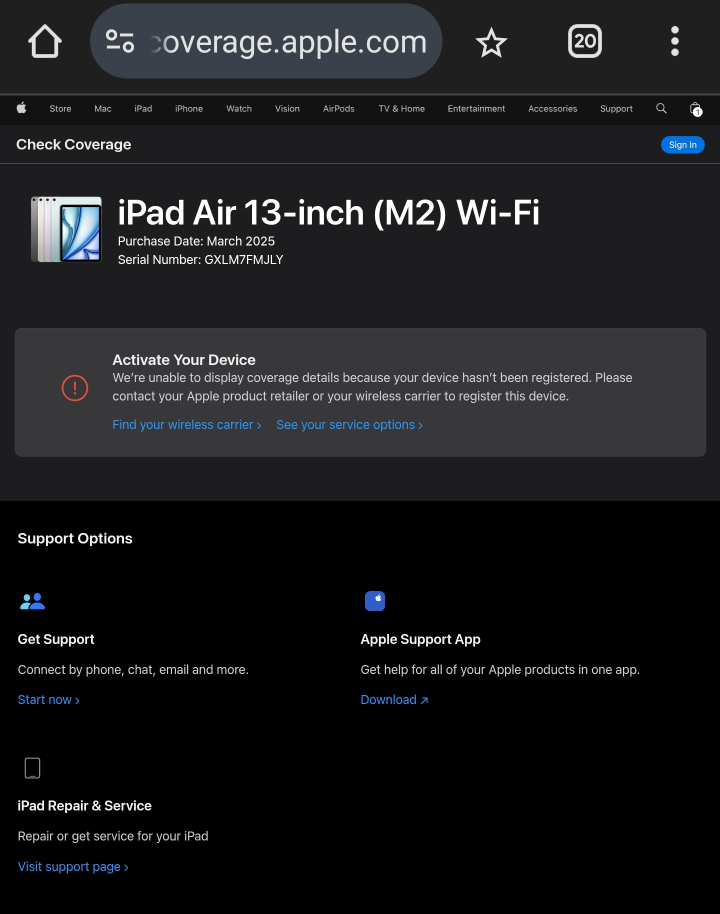This screenshot has width=720, height=914.
Task: Open the iPad menu item
Action: click(x=143, y=108)
